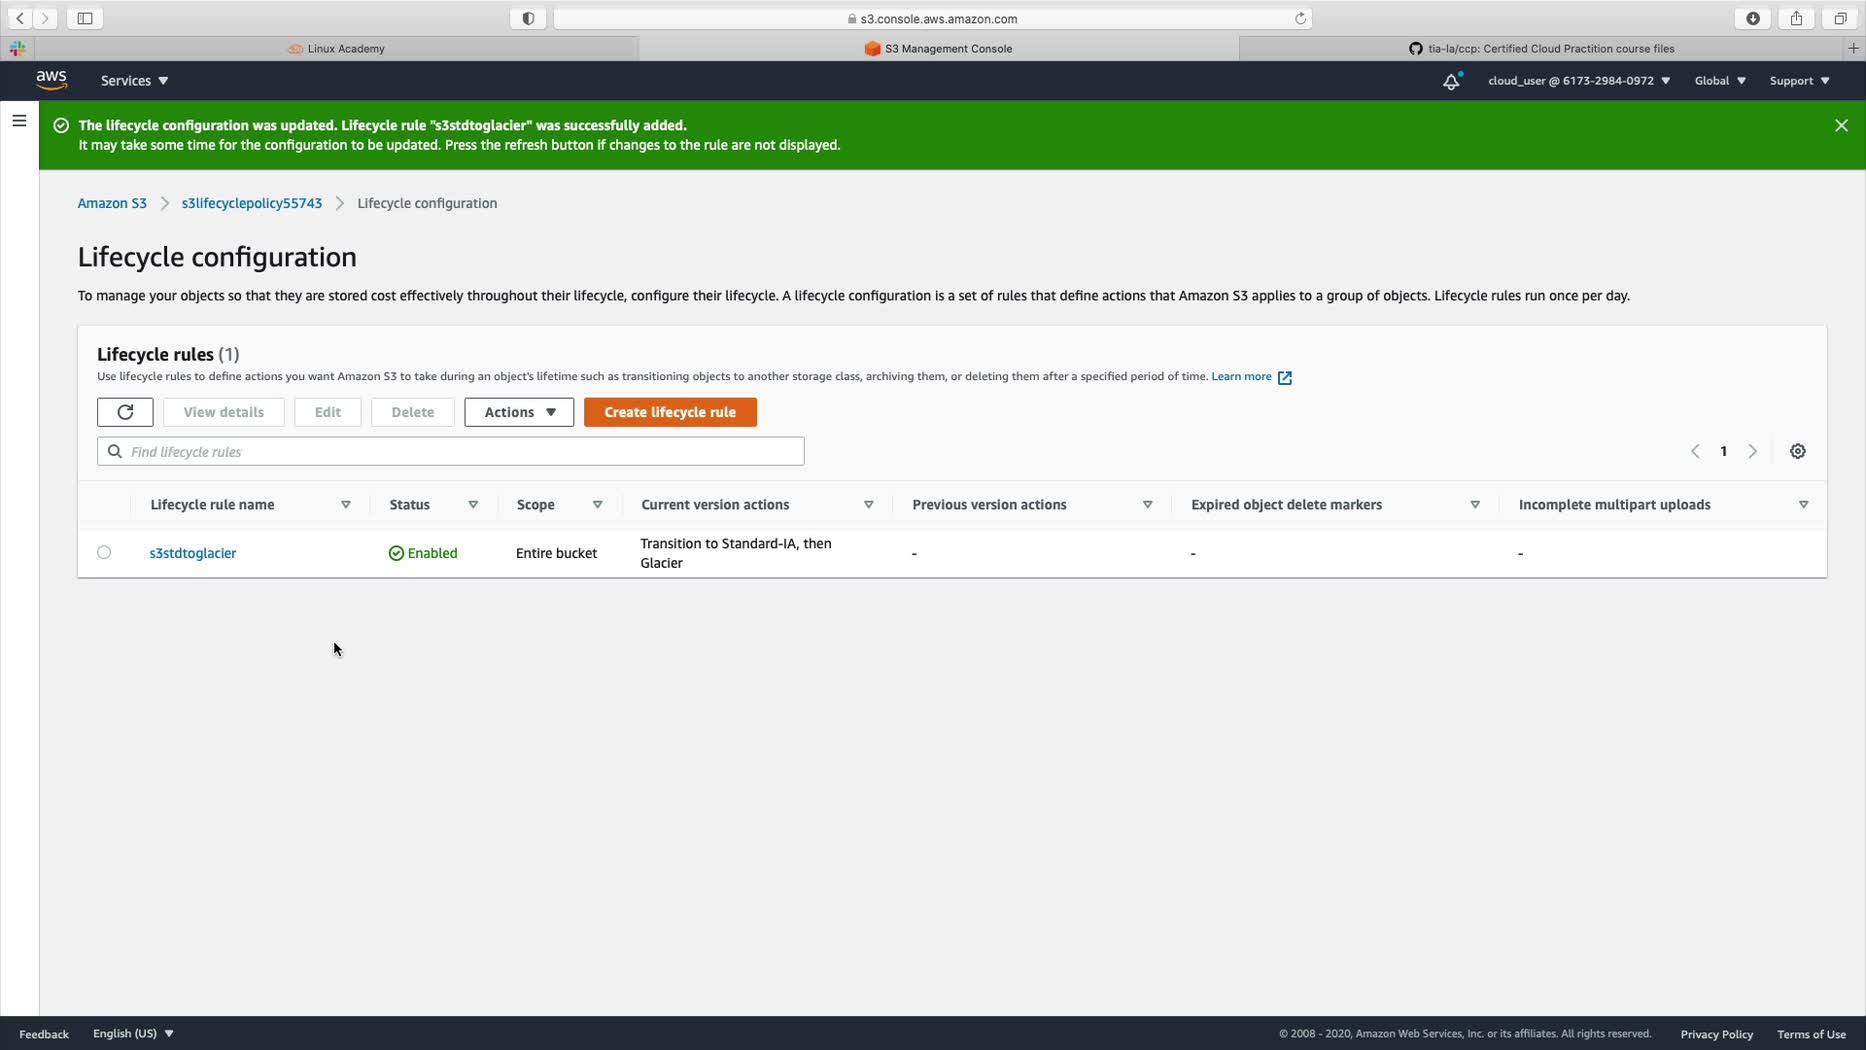Open s3lifecyclepolicy55743 bucket breadcrumb
Screen dimensions: 1866x1050
(x=252, y=203)
